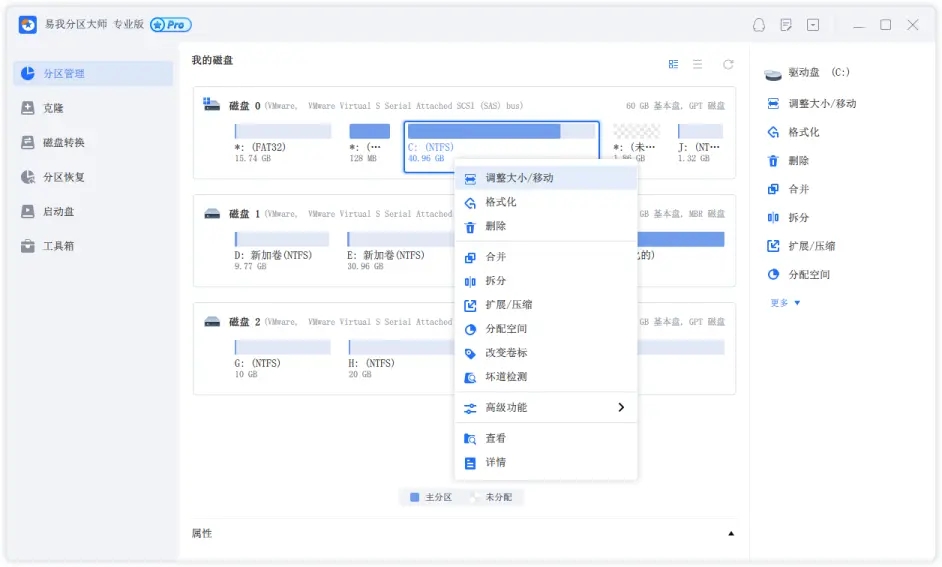Click the 删除 trash icon in the right panel
Image resolution: width=942 pixels, height=567 pixels.
click(773, 161)
